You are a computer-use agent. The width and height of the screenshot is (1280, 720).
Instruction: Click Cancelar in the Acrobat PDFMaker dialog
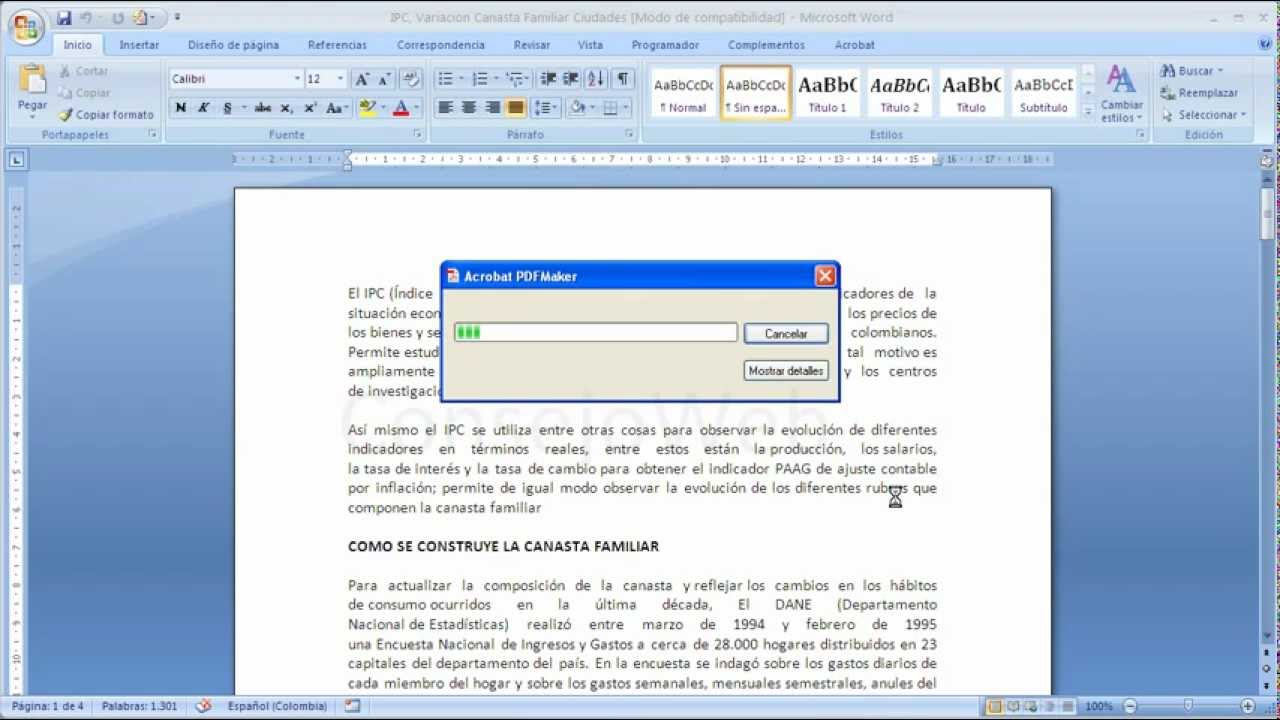coord(786,334)
